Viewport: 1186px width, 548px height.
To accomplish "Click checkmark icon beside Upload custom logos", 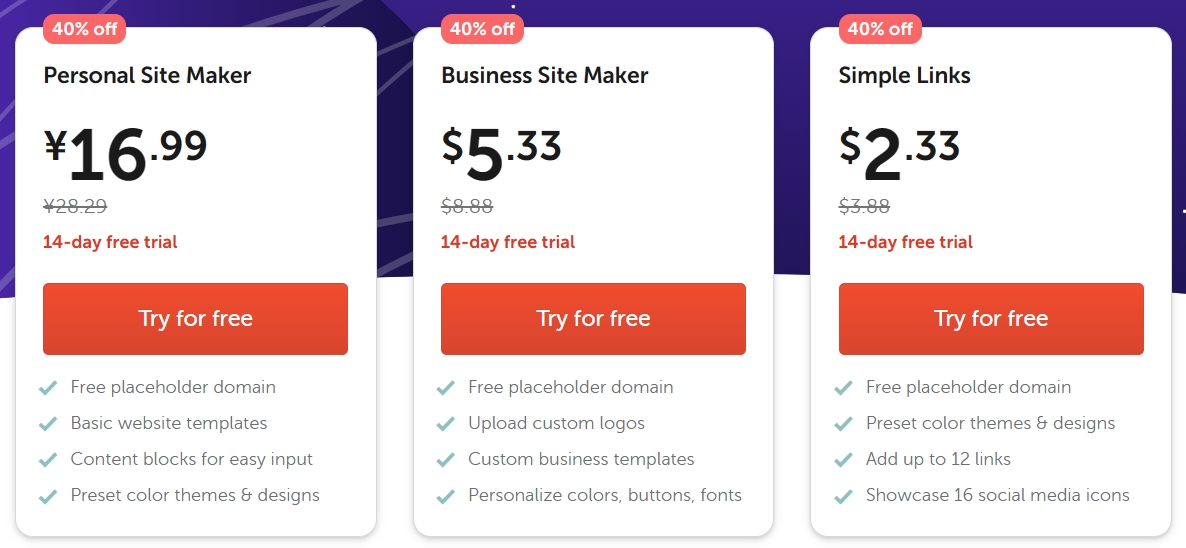I will point(446,423).
